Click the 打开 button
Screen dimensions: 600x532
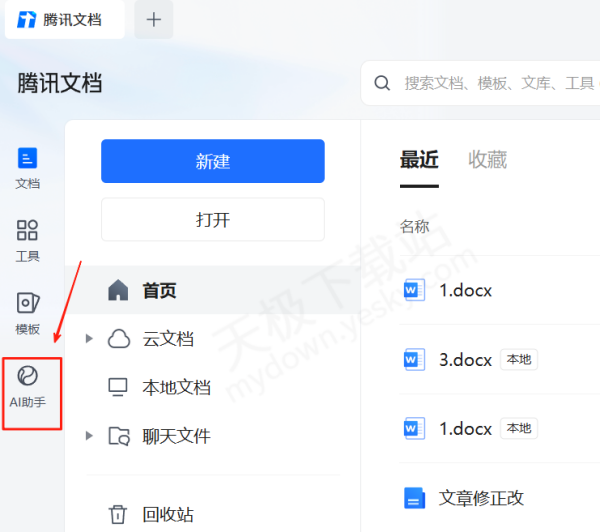213,219
